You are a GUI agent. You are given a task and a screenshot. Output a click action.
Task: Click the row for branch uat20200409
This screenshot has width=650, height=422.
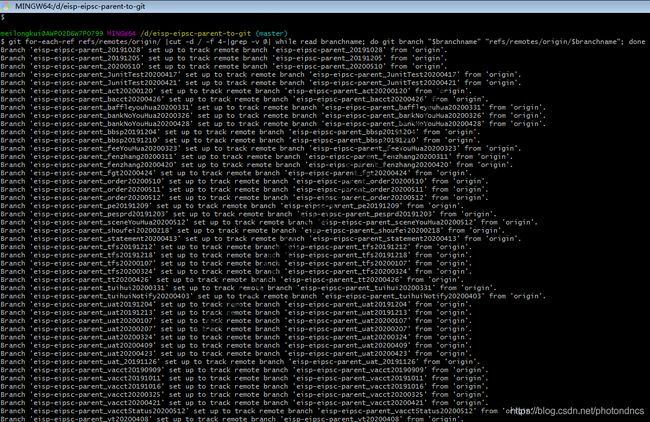[x=236, y=345]
